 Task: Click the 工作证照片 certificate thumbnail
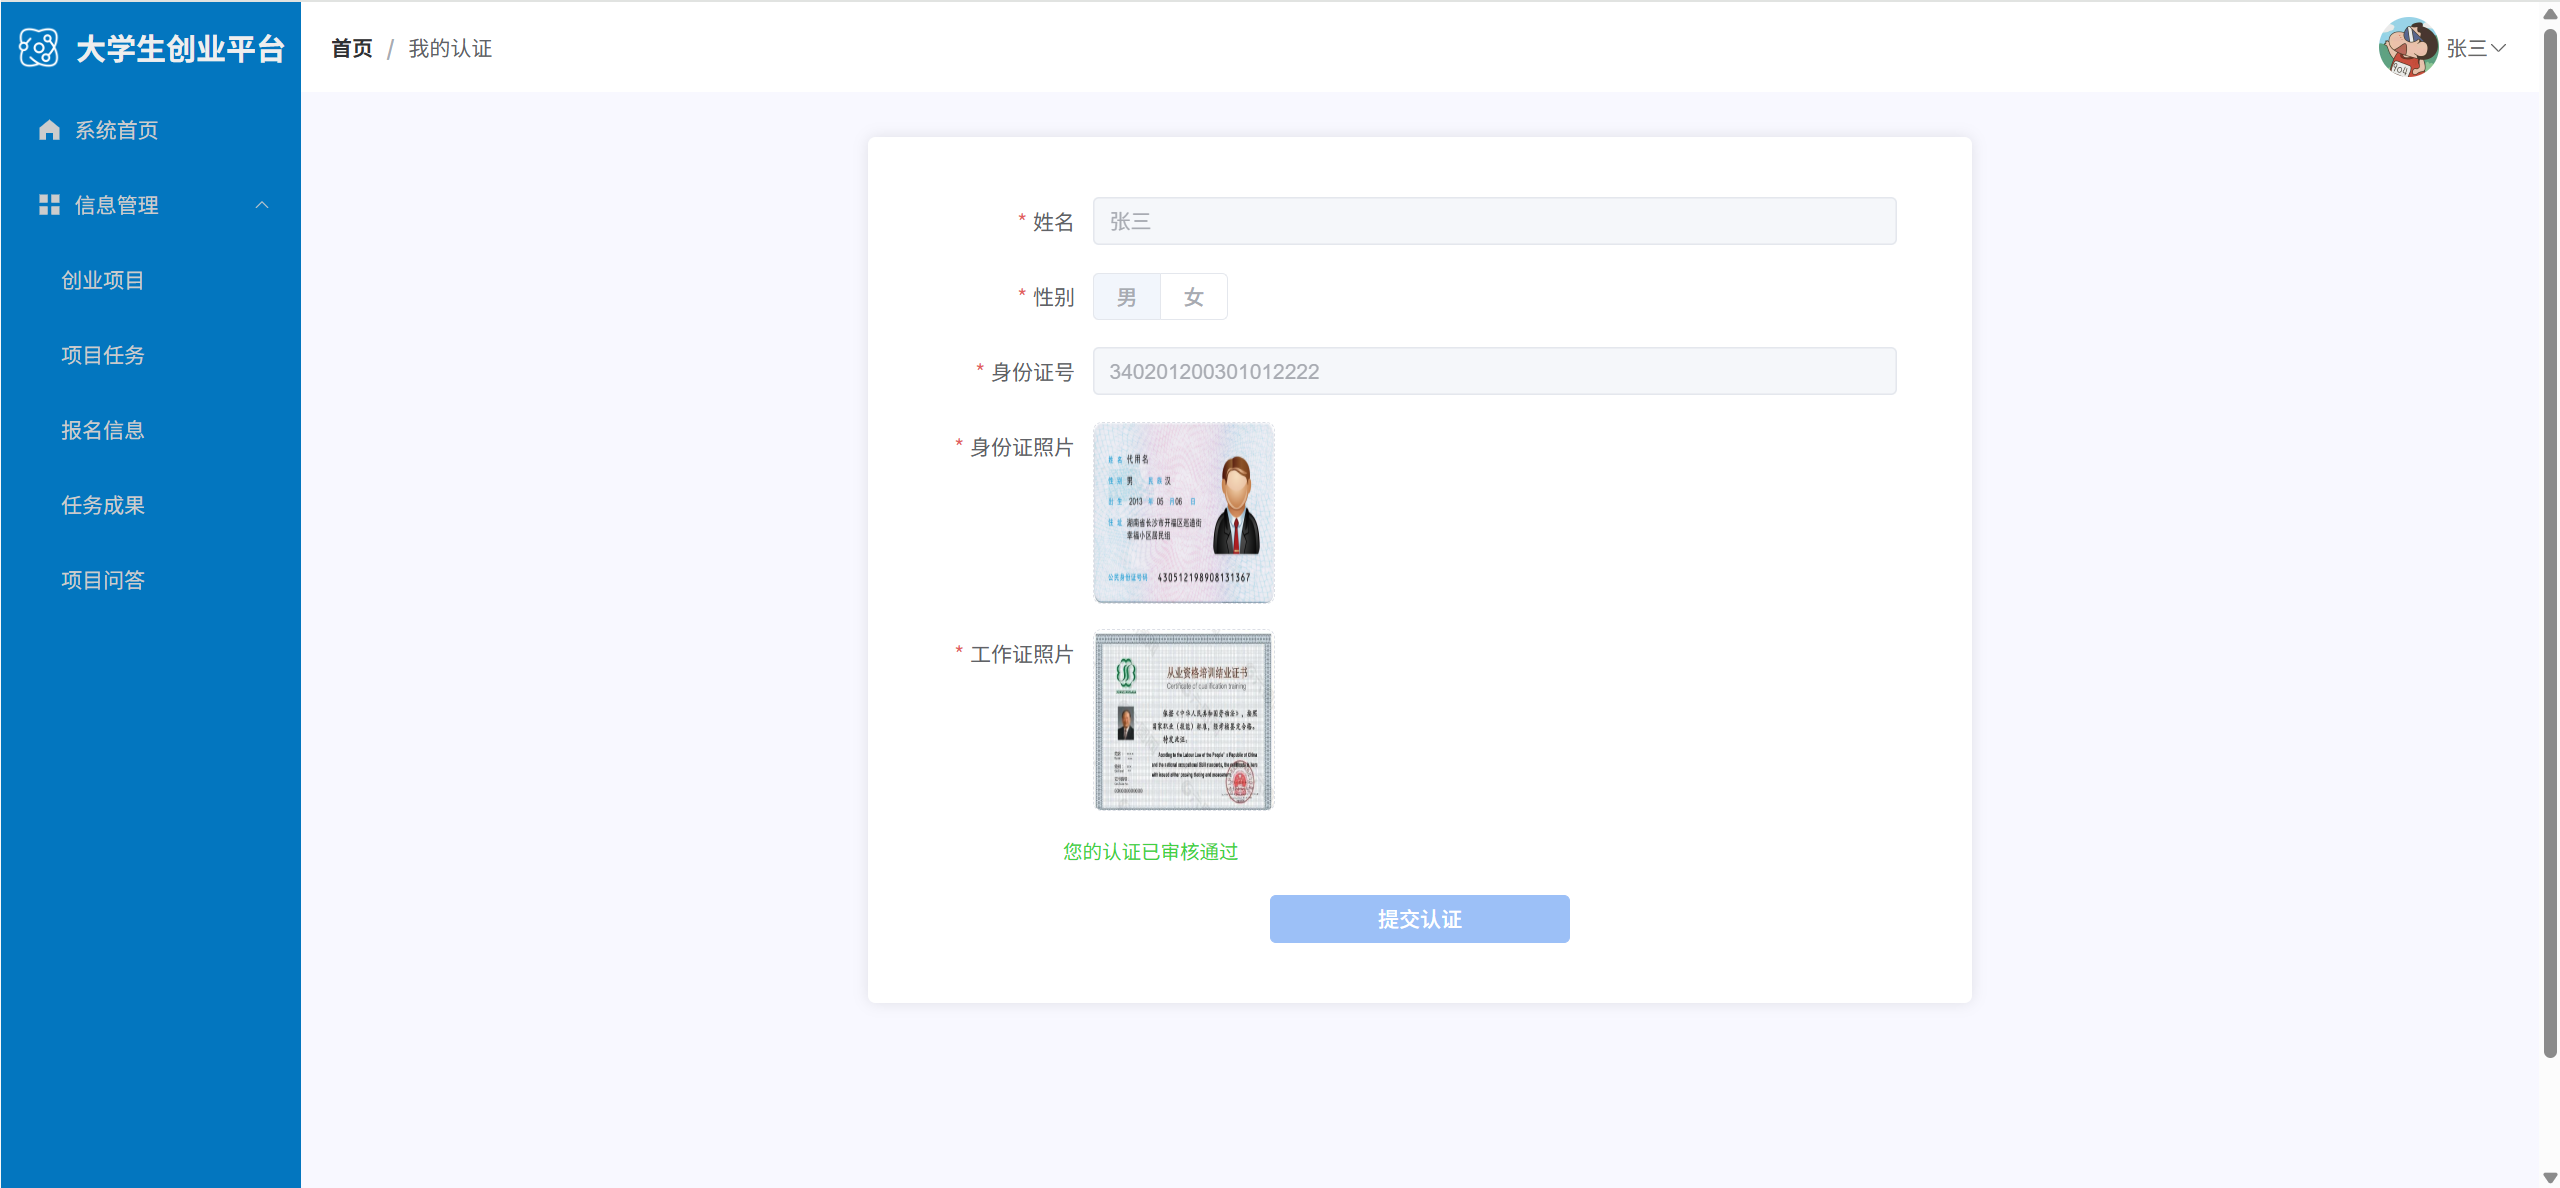pyautogui.click(x=1184, y=720)
